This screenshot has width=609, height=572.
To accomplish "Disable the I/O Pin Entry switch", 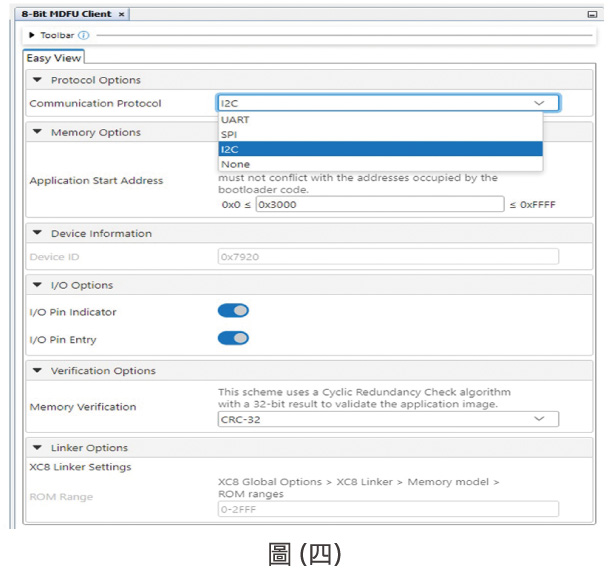I will [x=233, y=338].
